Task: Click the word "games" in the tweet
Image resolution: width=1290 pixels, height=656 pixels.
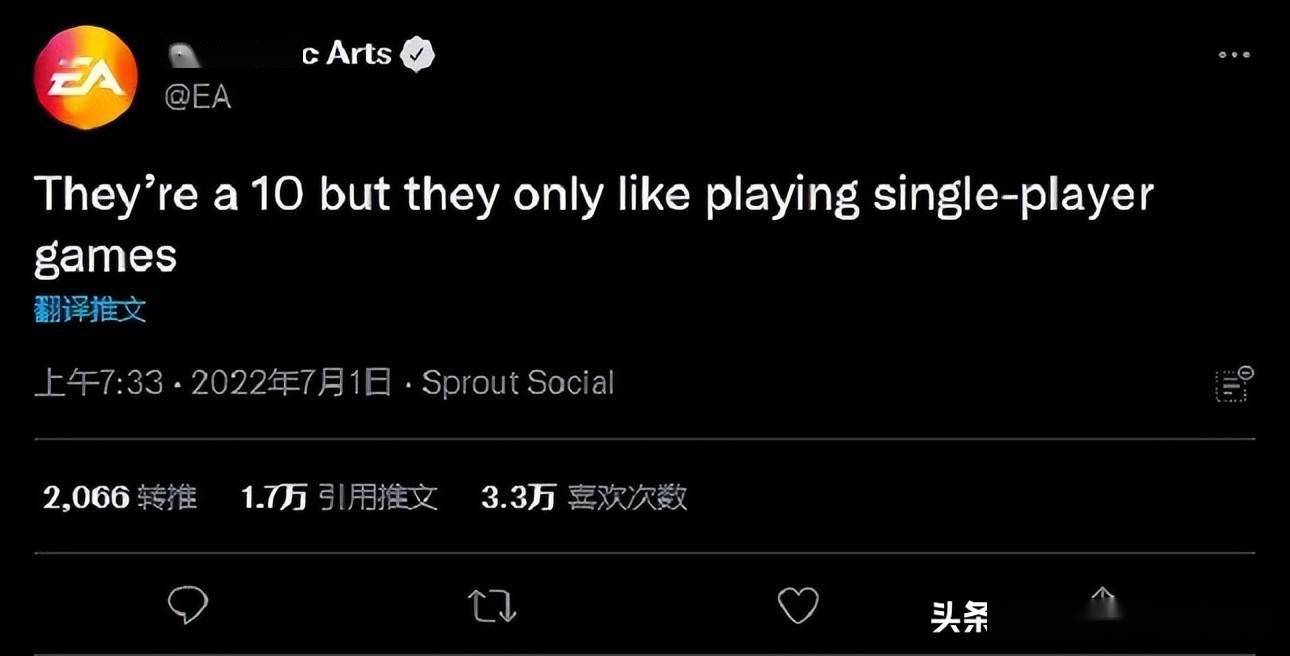Action: point(105,257)
